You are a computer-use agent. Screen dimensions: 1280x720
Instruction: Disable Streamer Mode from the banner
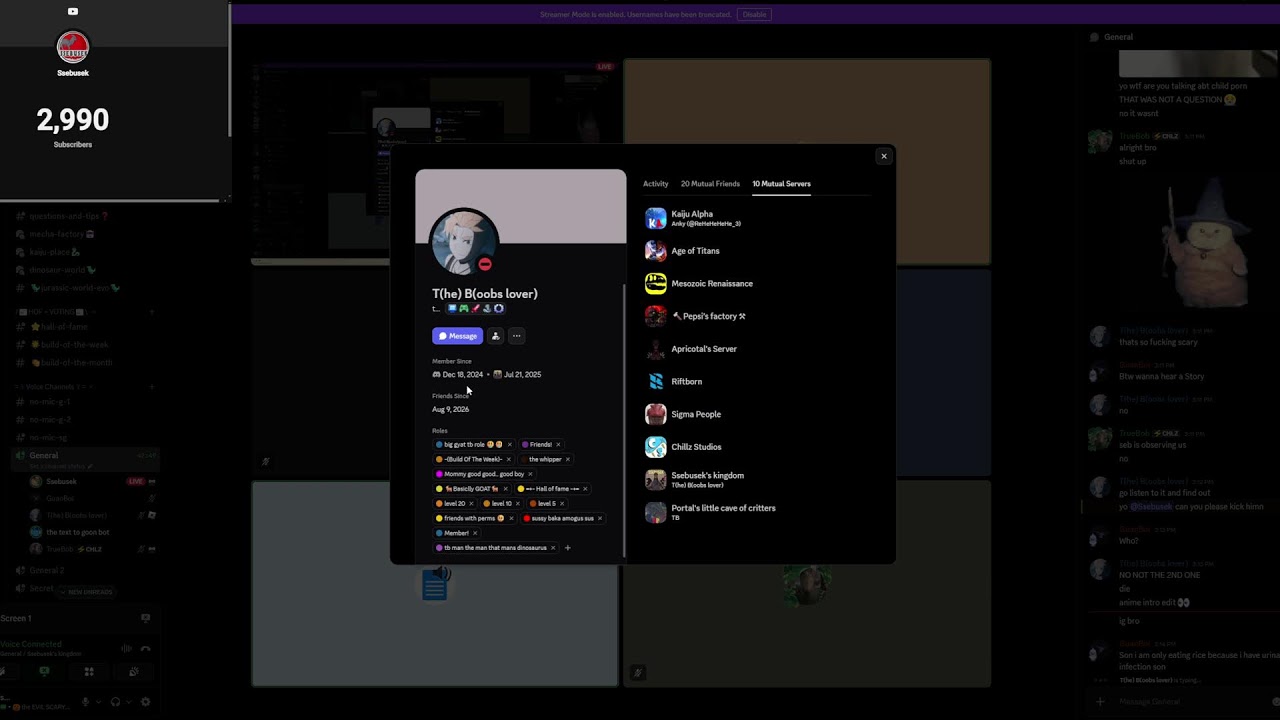754,14
